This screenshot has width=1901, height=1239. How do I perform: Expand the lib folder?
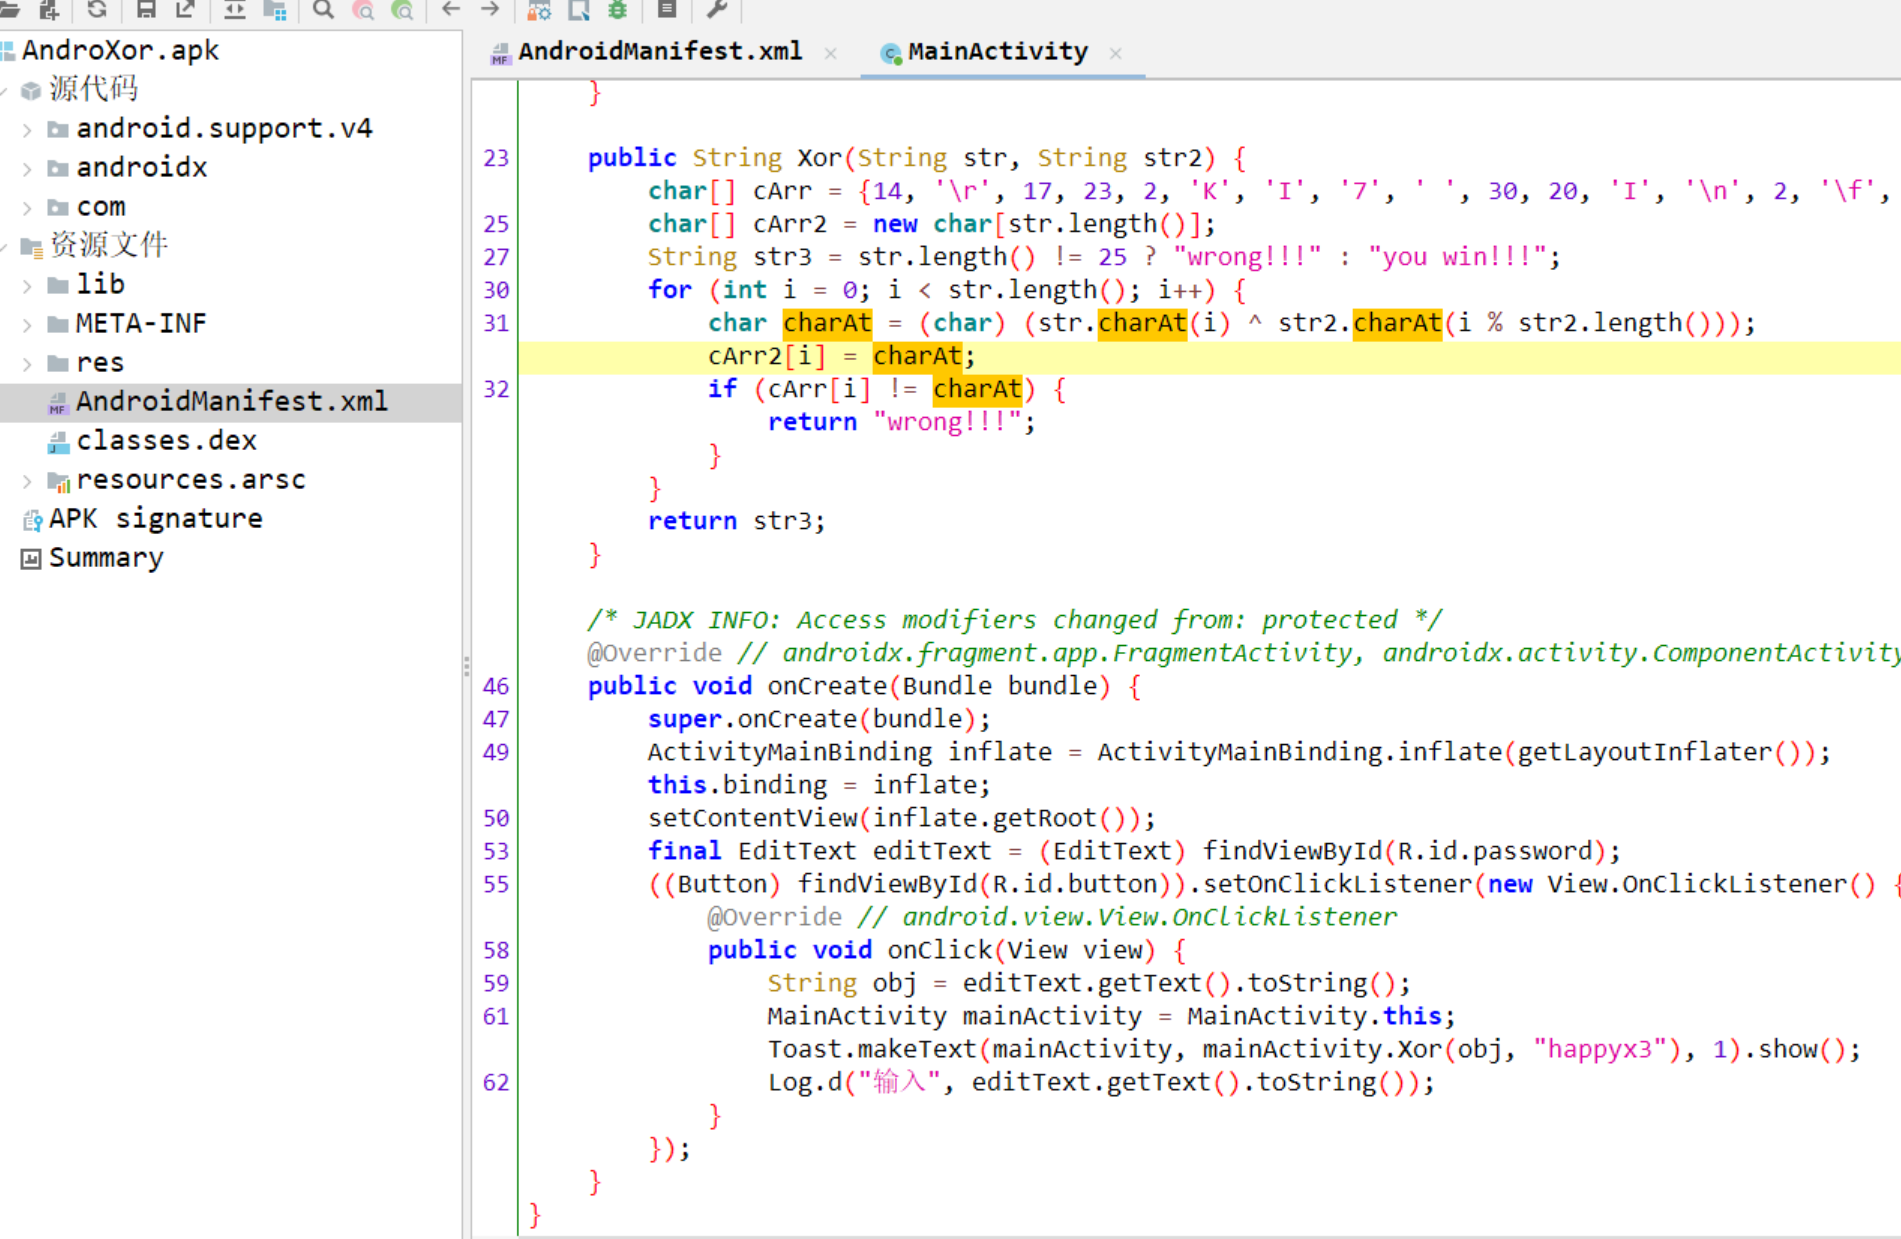click(x=27, y=285)
